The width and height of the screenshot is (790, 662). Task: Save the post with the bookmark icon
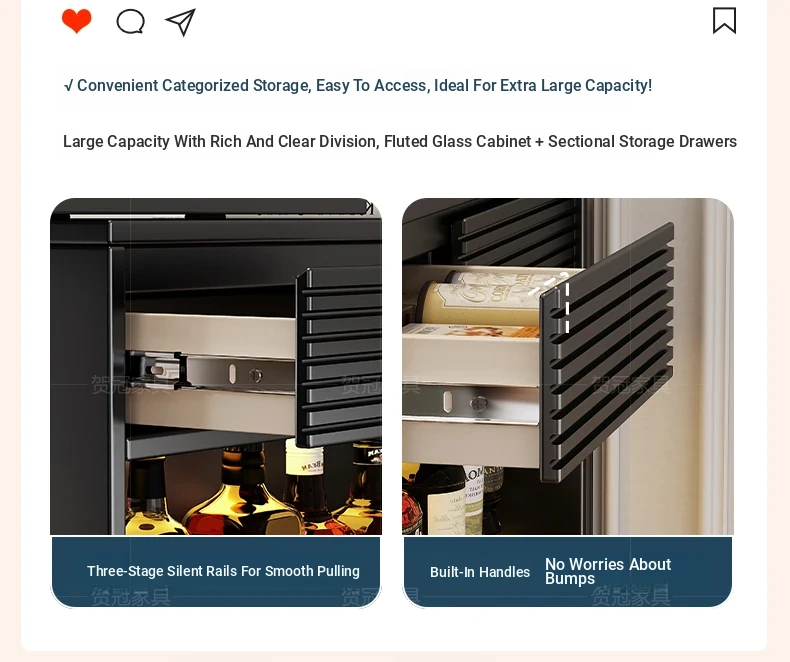(725, 21)
